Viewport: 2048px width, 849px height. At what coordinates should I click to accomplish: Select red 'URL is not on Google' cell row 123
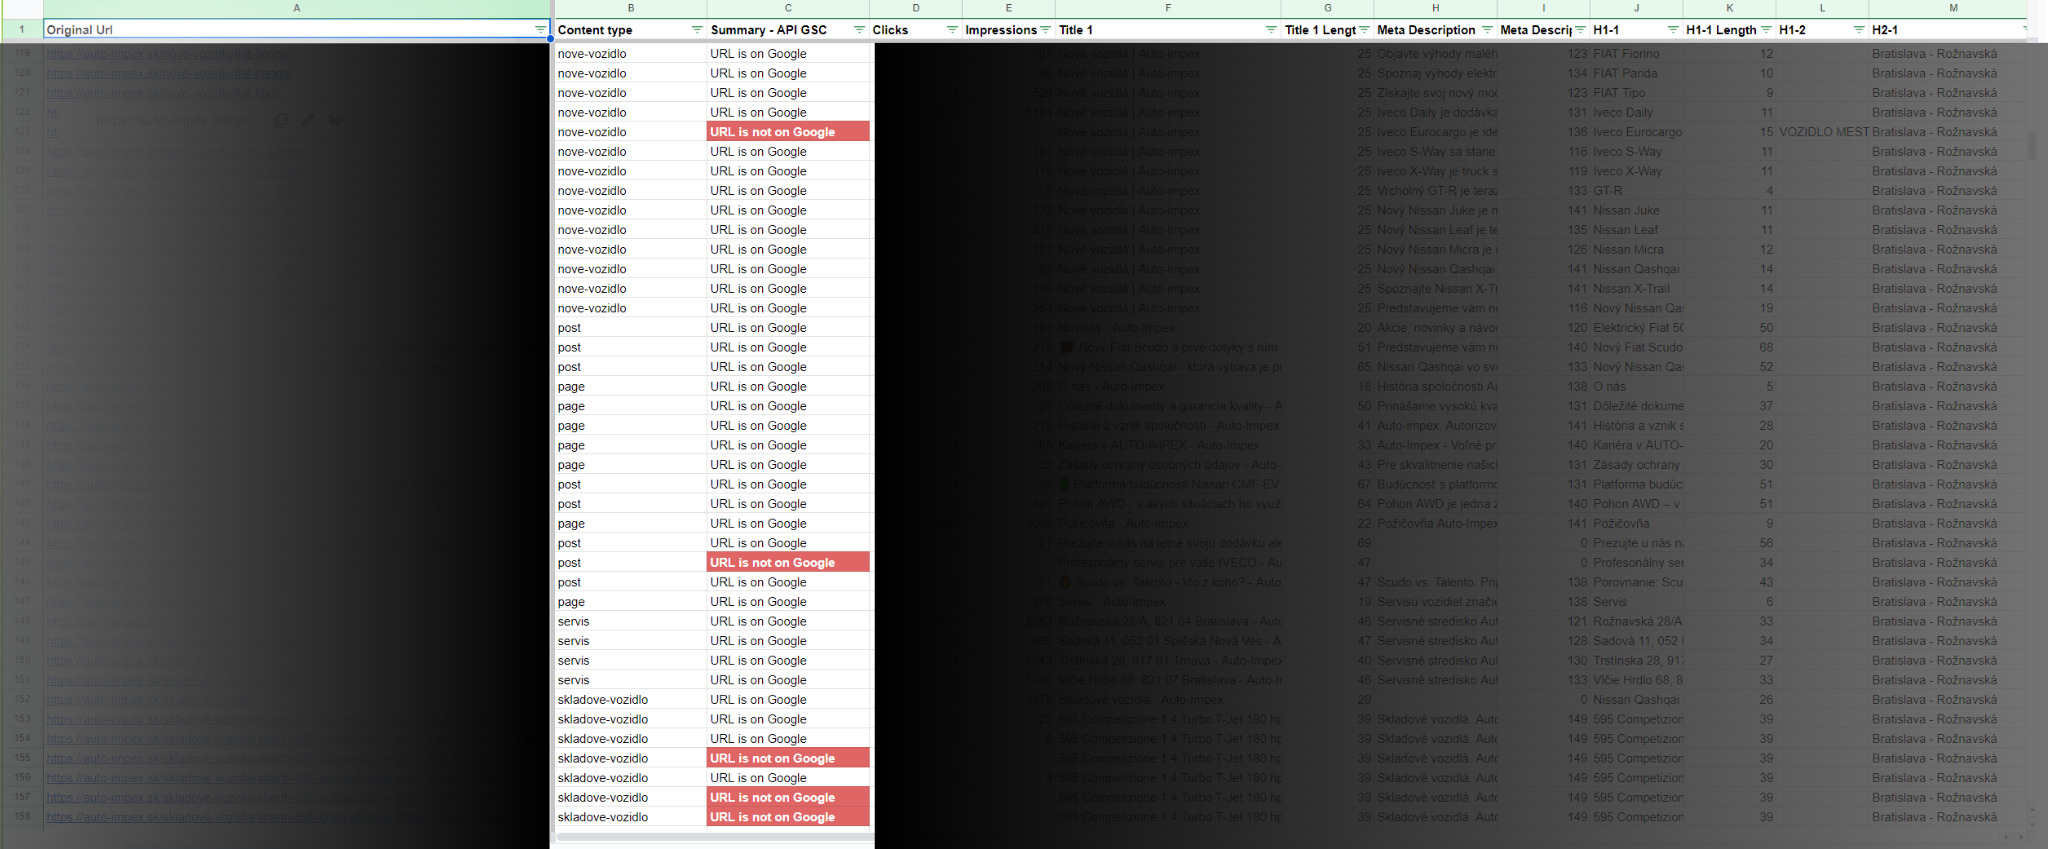point(788,132)
